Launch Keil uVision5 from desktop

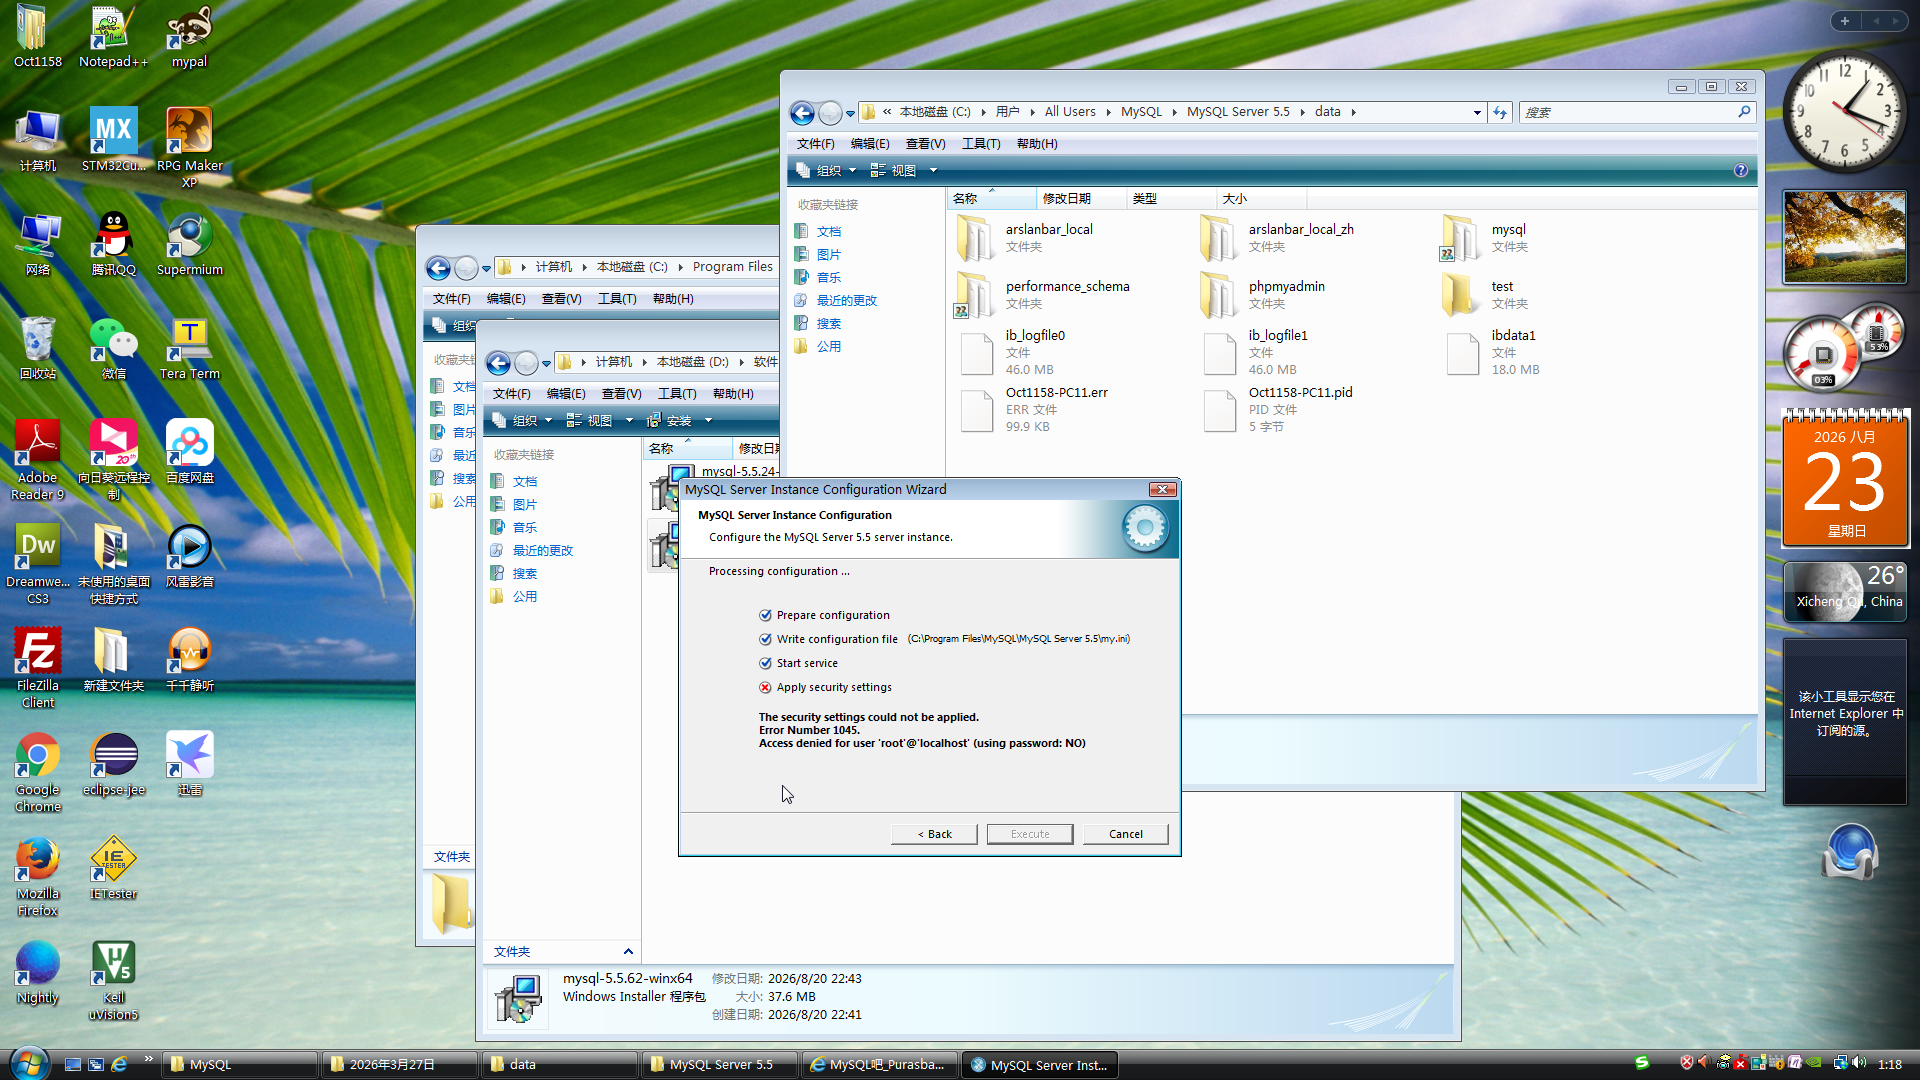[x=113, y=980]
